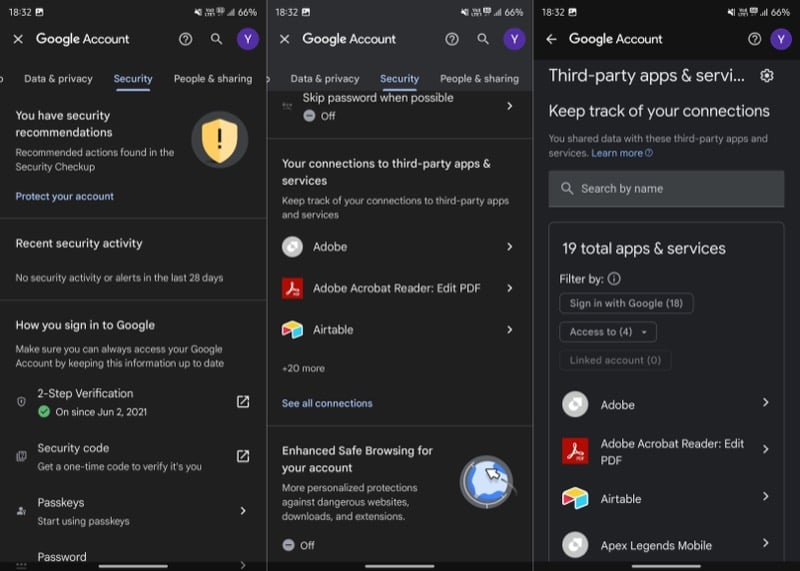Viewport: 800px width, 571px height.
Task: Open profile avatar Y in middle panel
Action: [514, 39]
